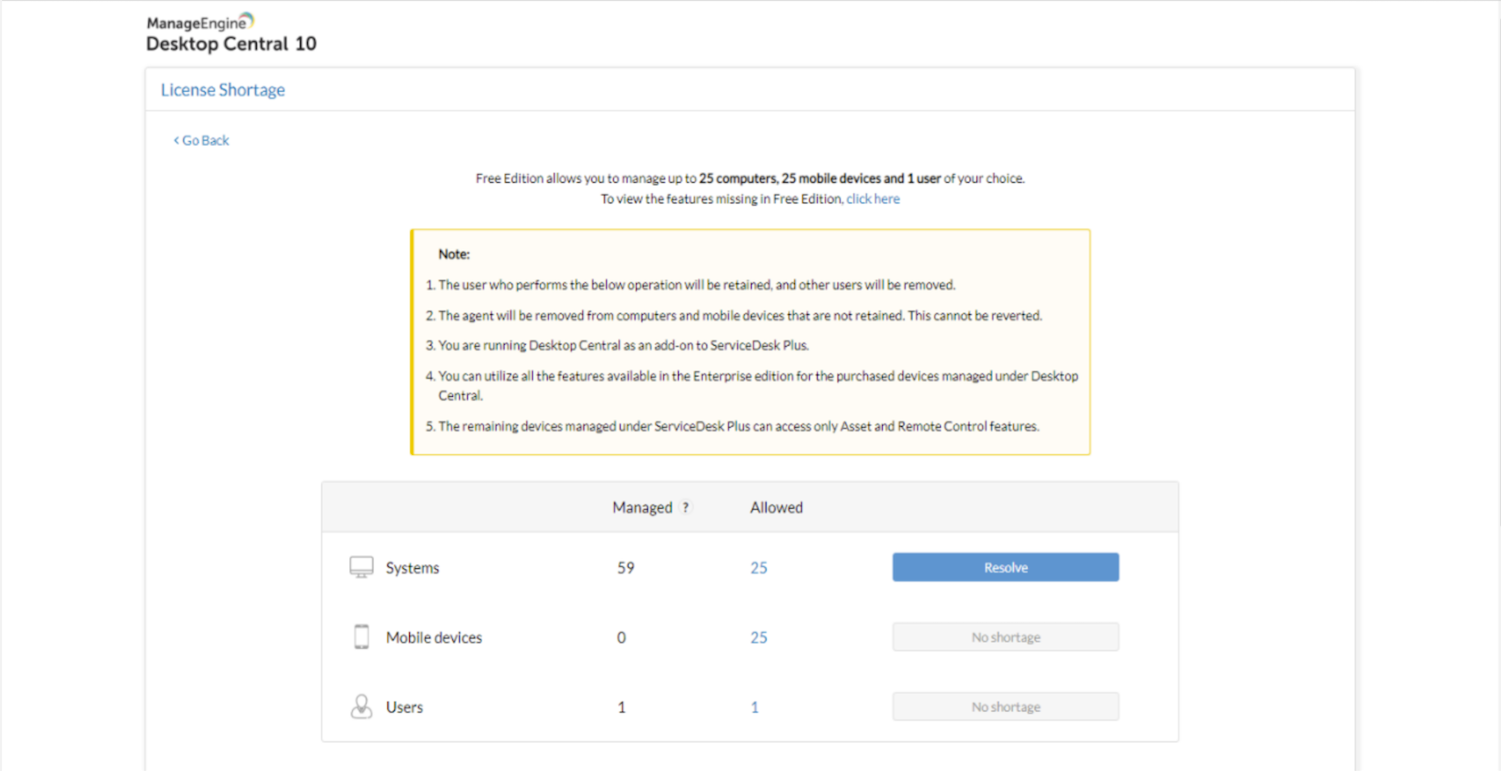Click No shortage button for Mobile devices
This screenshot has width=1501, height=771.
click(1005, 637)
